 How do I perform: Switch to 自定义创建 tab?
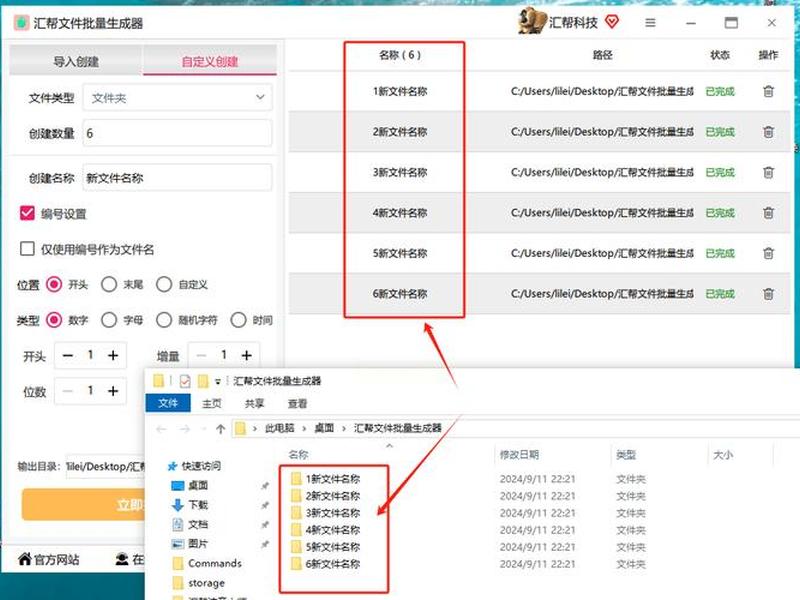click(x=210, y=61)
